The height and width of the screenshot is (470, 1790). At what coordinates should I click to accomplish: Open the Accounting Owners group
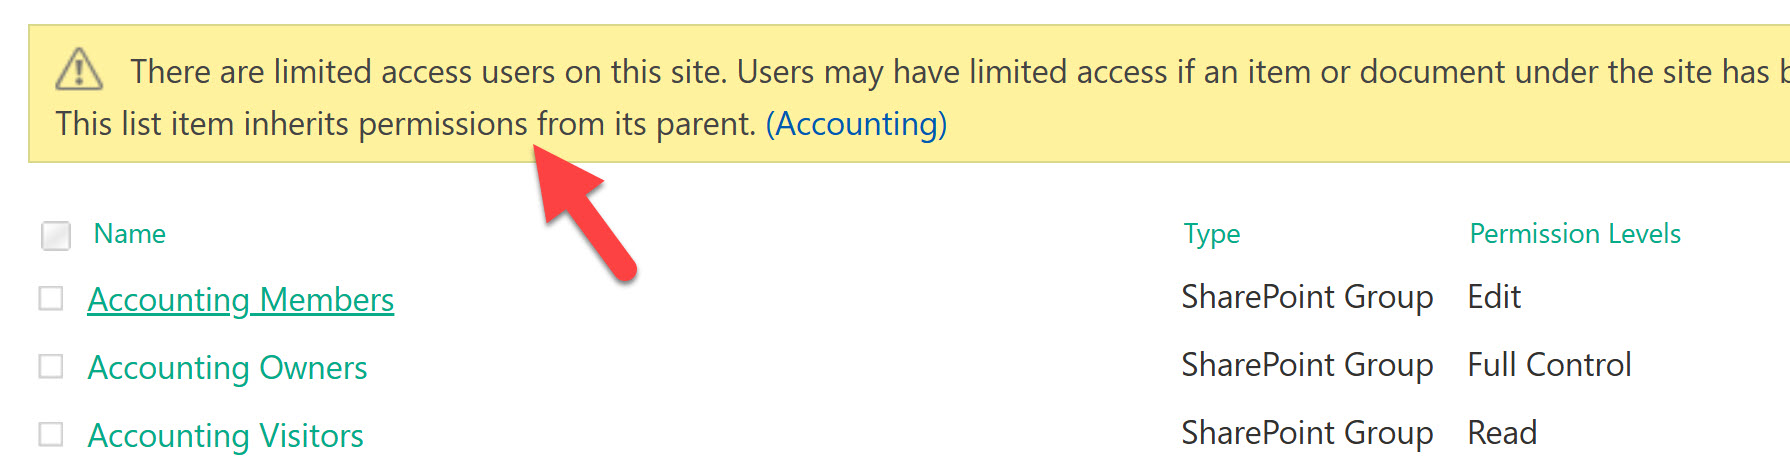(227, 368)
